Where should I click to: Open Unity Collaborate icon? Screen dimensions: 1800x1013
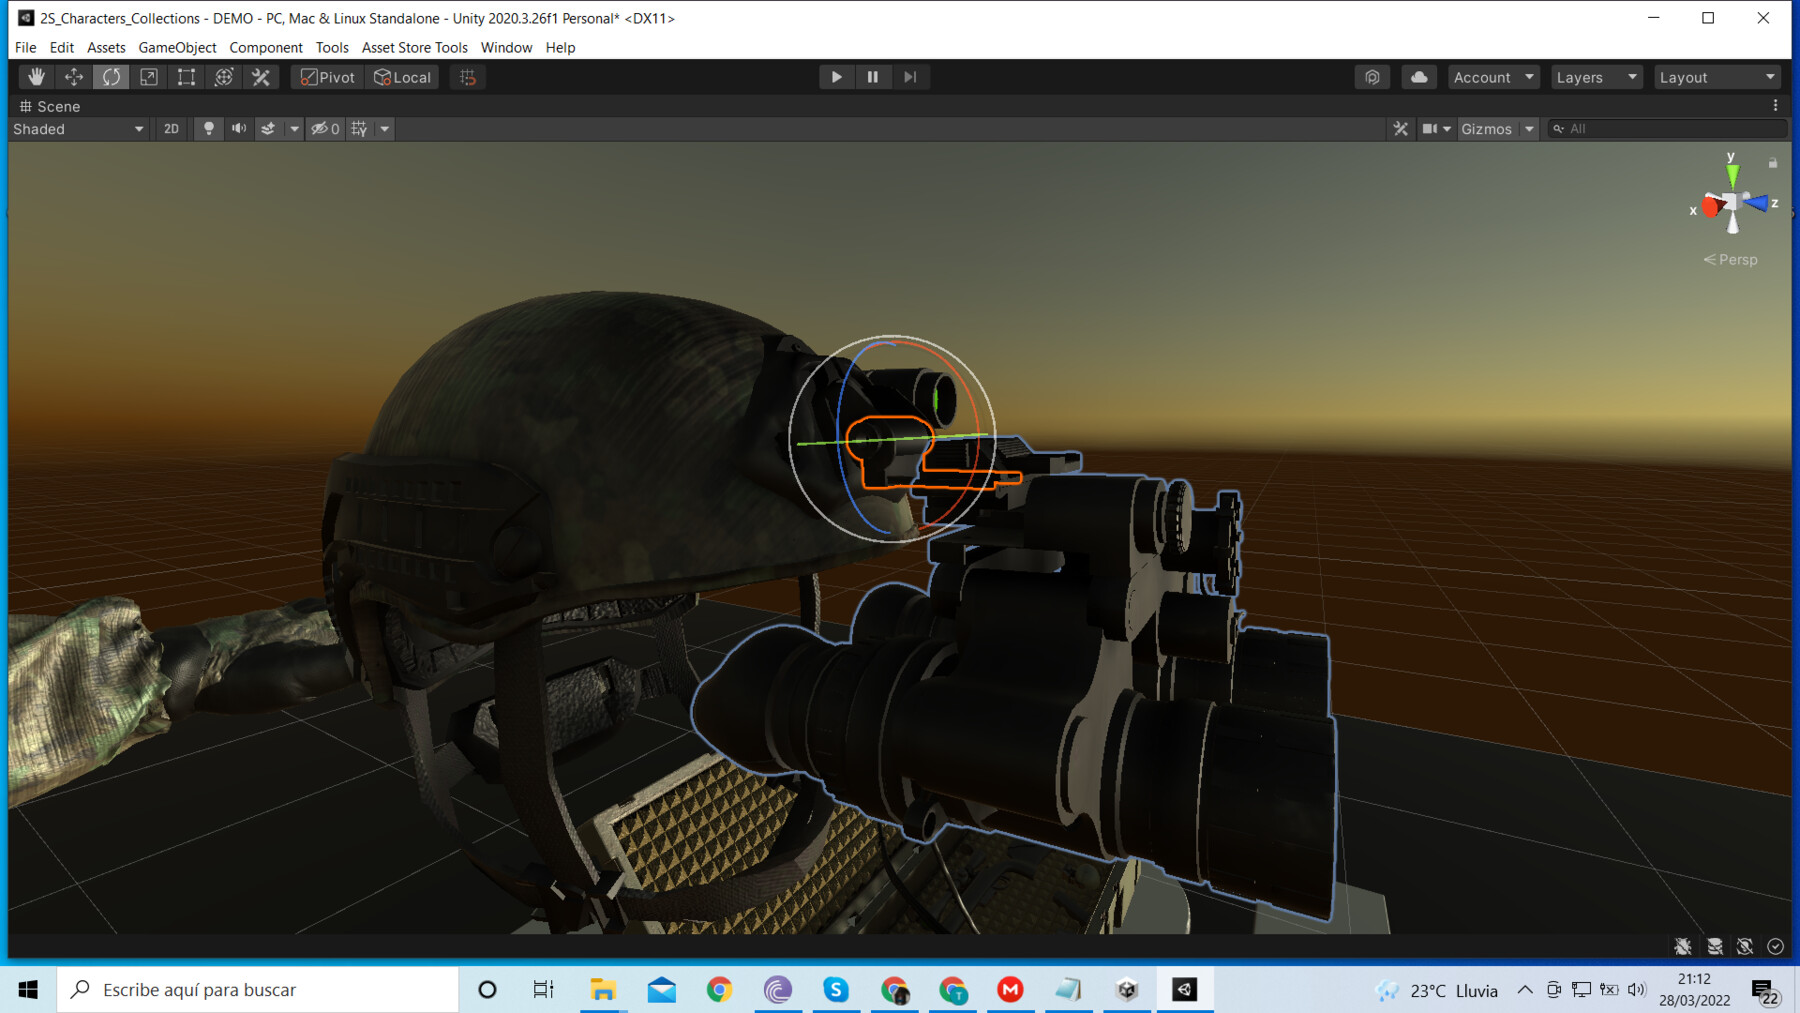1372,77
